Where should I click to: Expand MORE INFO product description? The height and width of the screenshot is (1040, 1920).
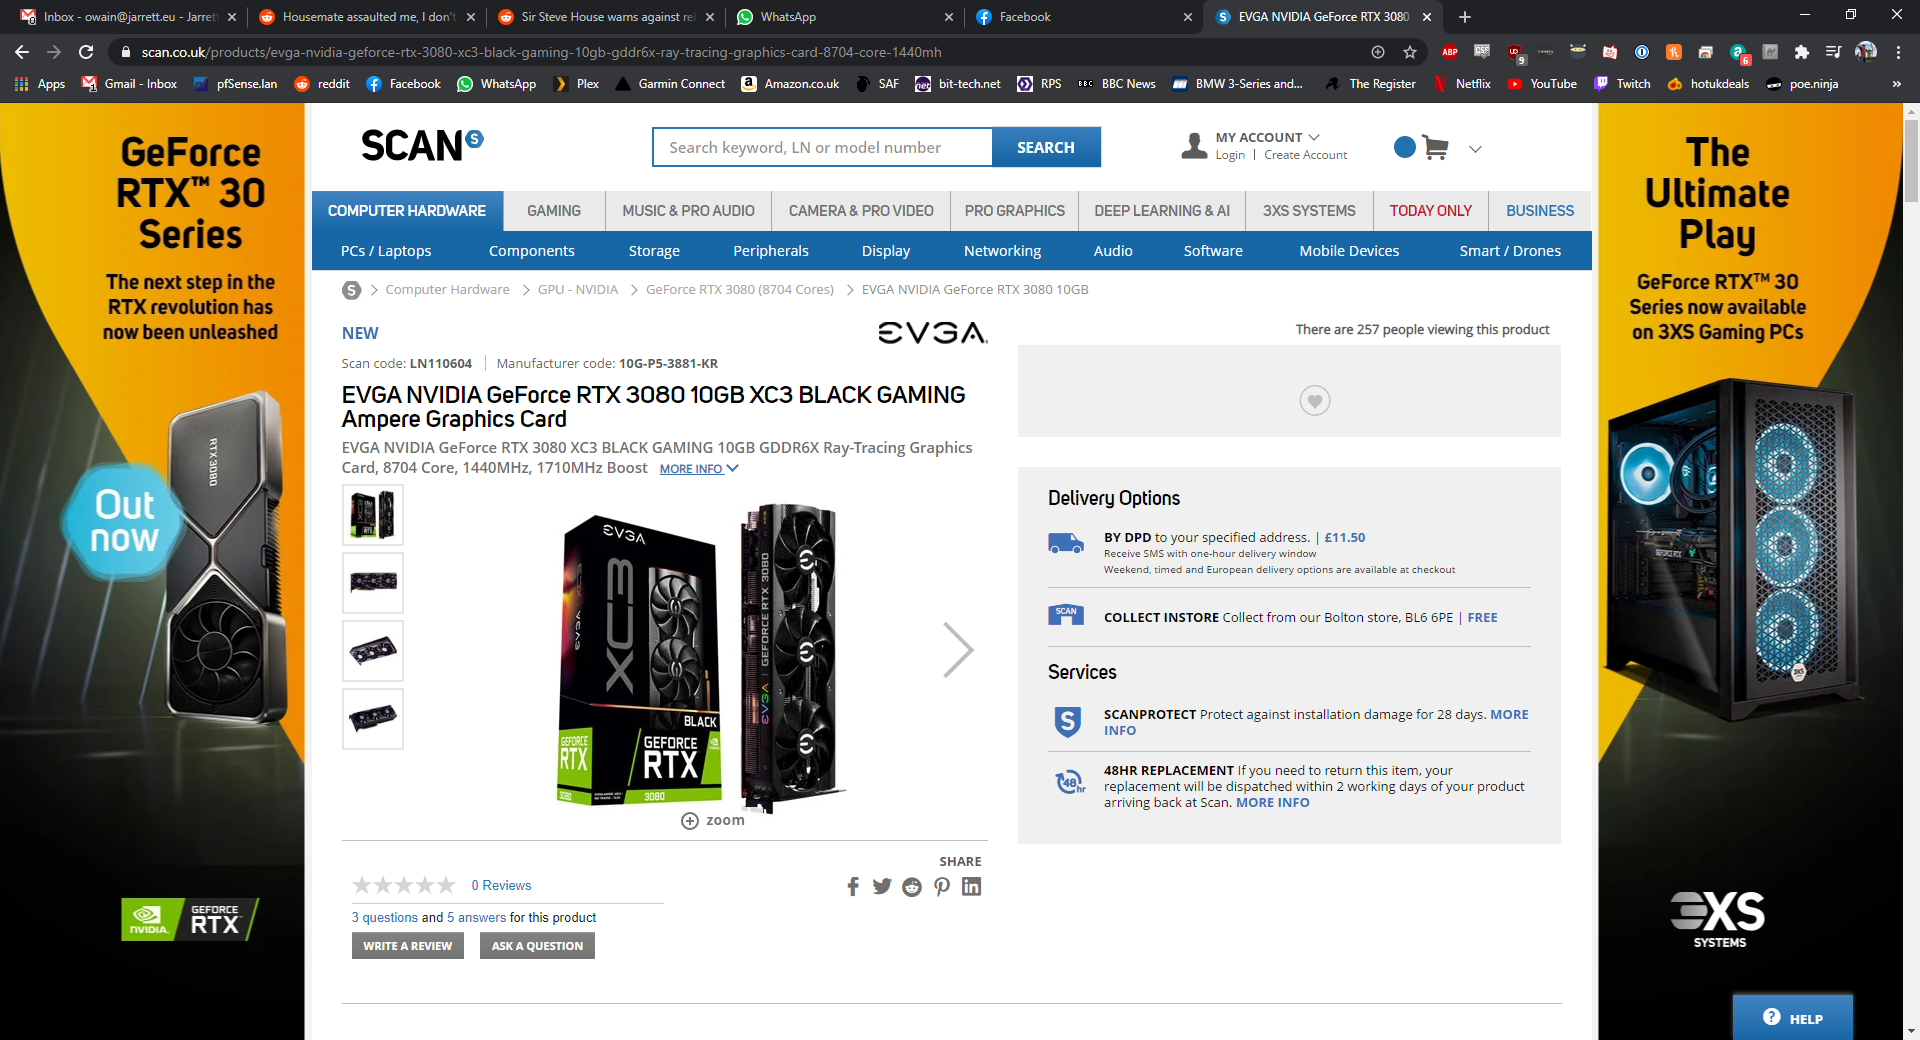699,469
